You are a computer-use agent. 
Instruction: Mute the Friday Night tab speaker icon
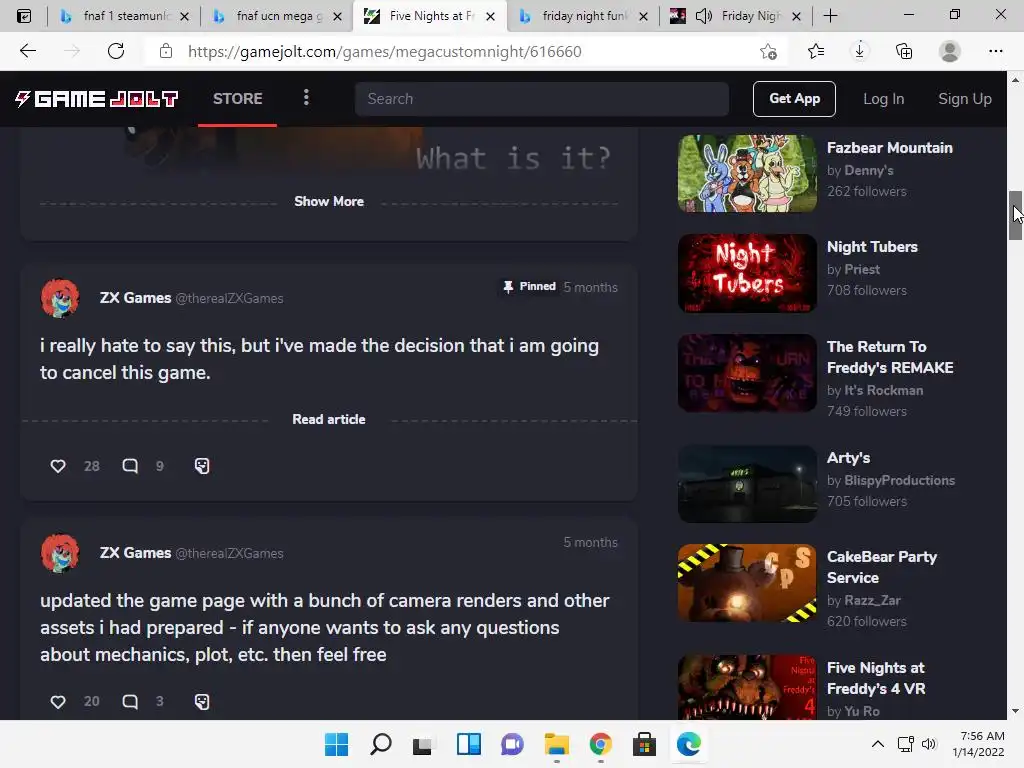(x=703, y=16)
